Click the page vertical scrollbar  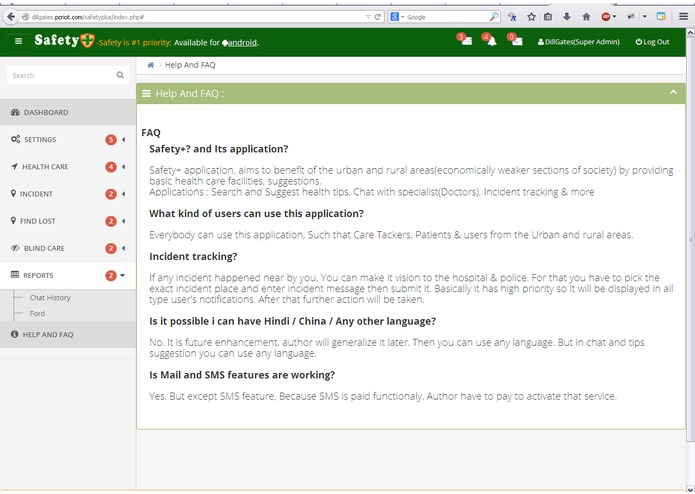click(690, 239)
